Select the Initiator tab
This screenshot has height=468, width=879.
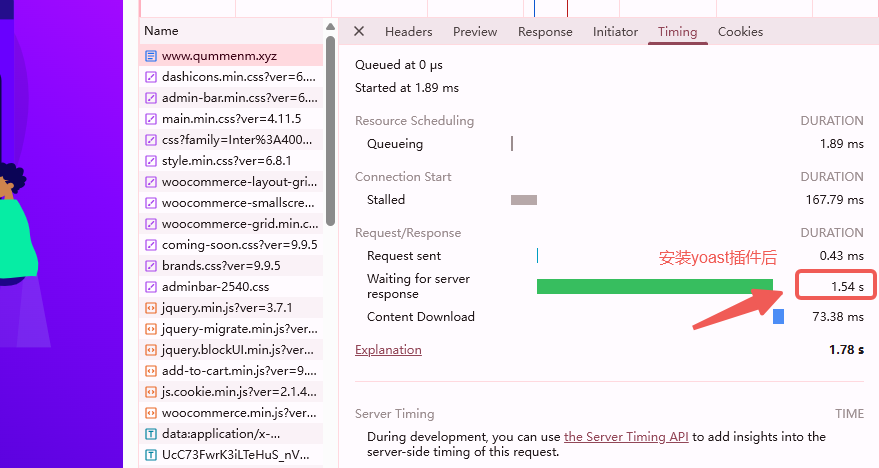(615, 32)
